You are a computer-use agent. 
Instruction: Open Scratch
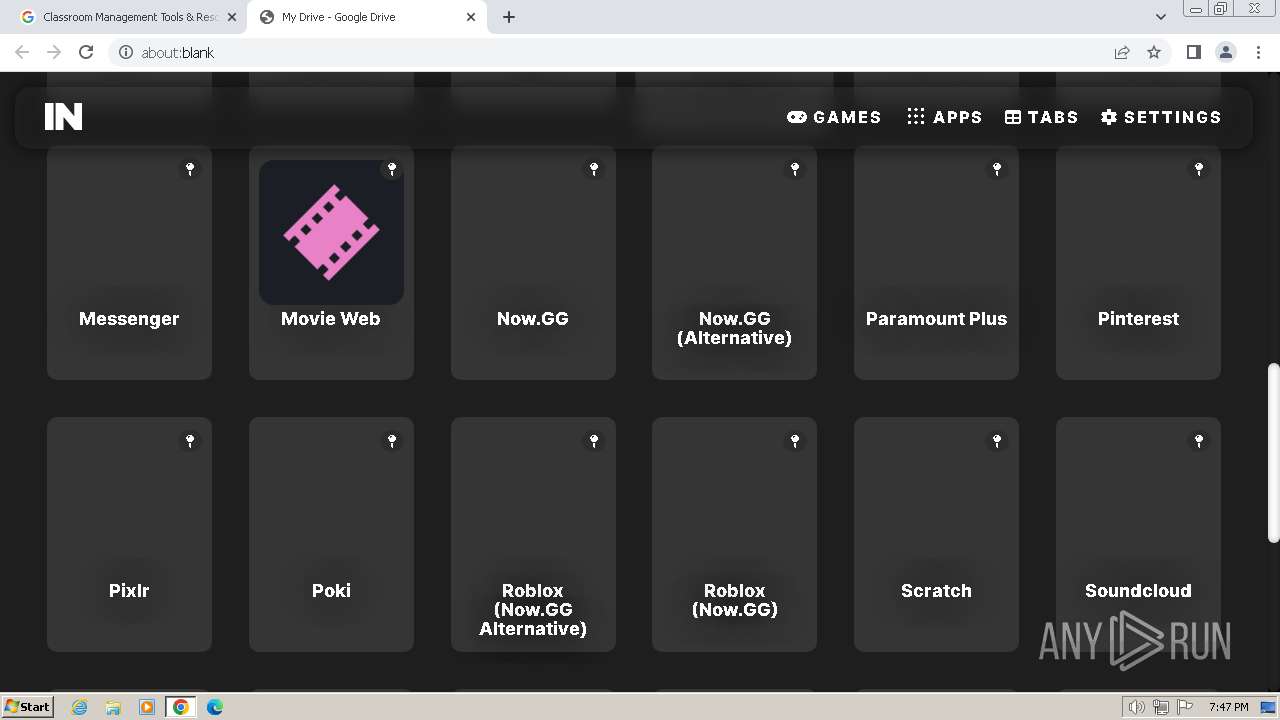tap(936, 534)
